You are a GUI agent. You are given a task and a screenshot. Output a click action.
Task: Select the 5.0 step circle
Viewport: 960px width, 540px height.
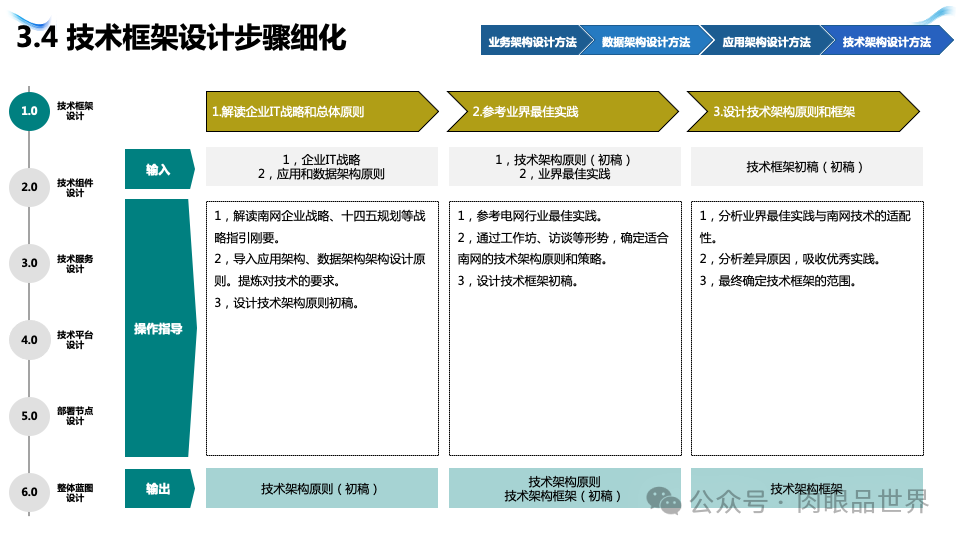click(29, 416)
